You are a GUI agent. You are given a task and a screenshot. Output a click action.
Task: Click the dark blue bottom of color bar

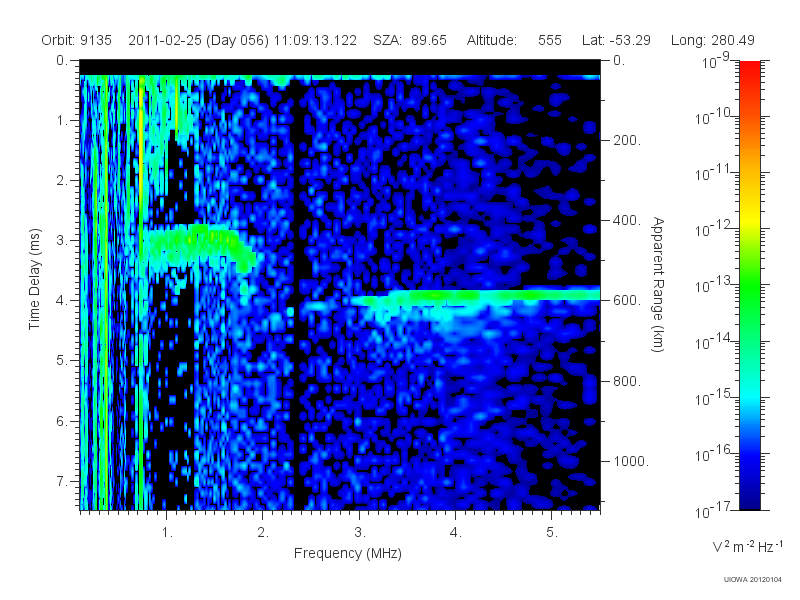[749, 497]
